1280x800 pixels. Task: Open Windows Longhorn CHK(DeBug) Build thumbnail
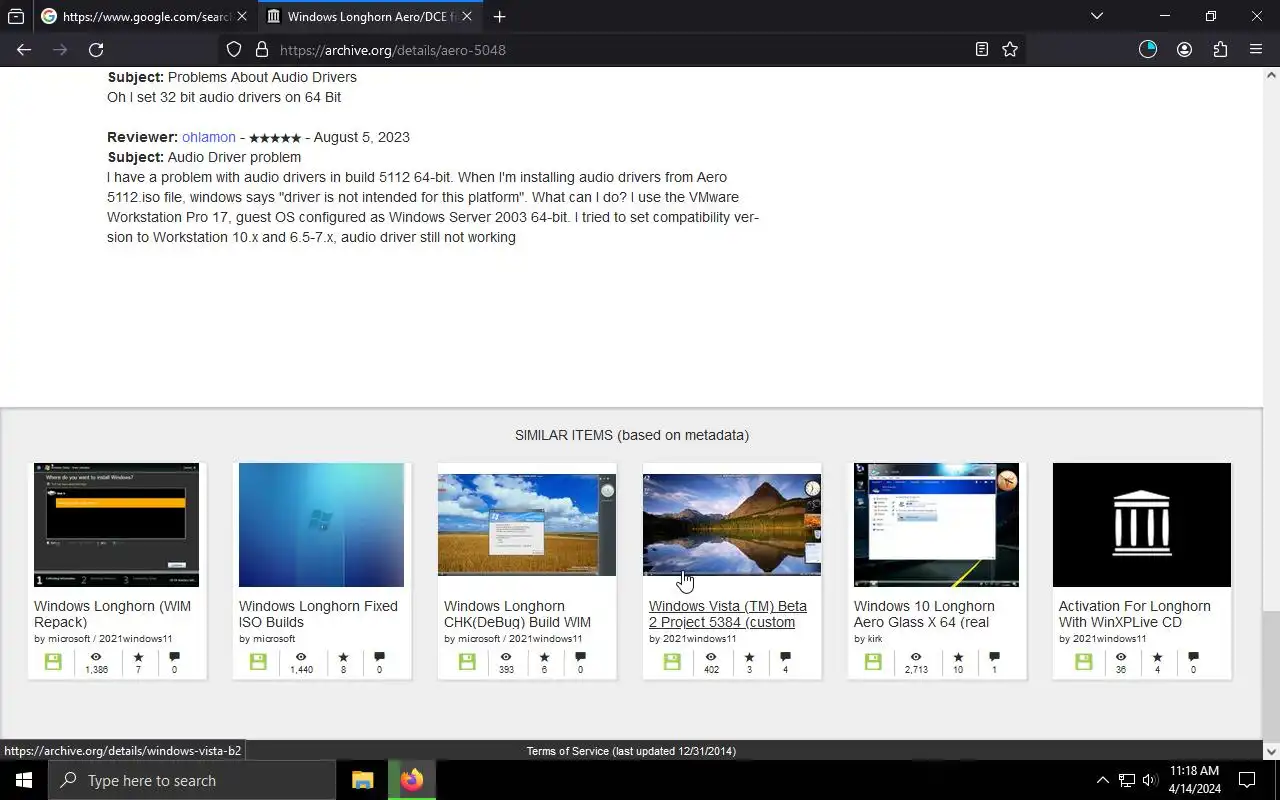527,525
